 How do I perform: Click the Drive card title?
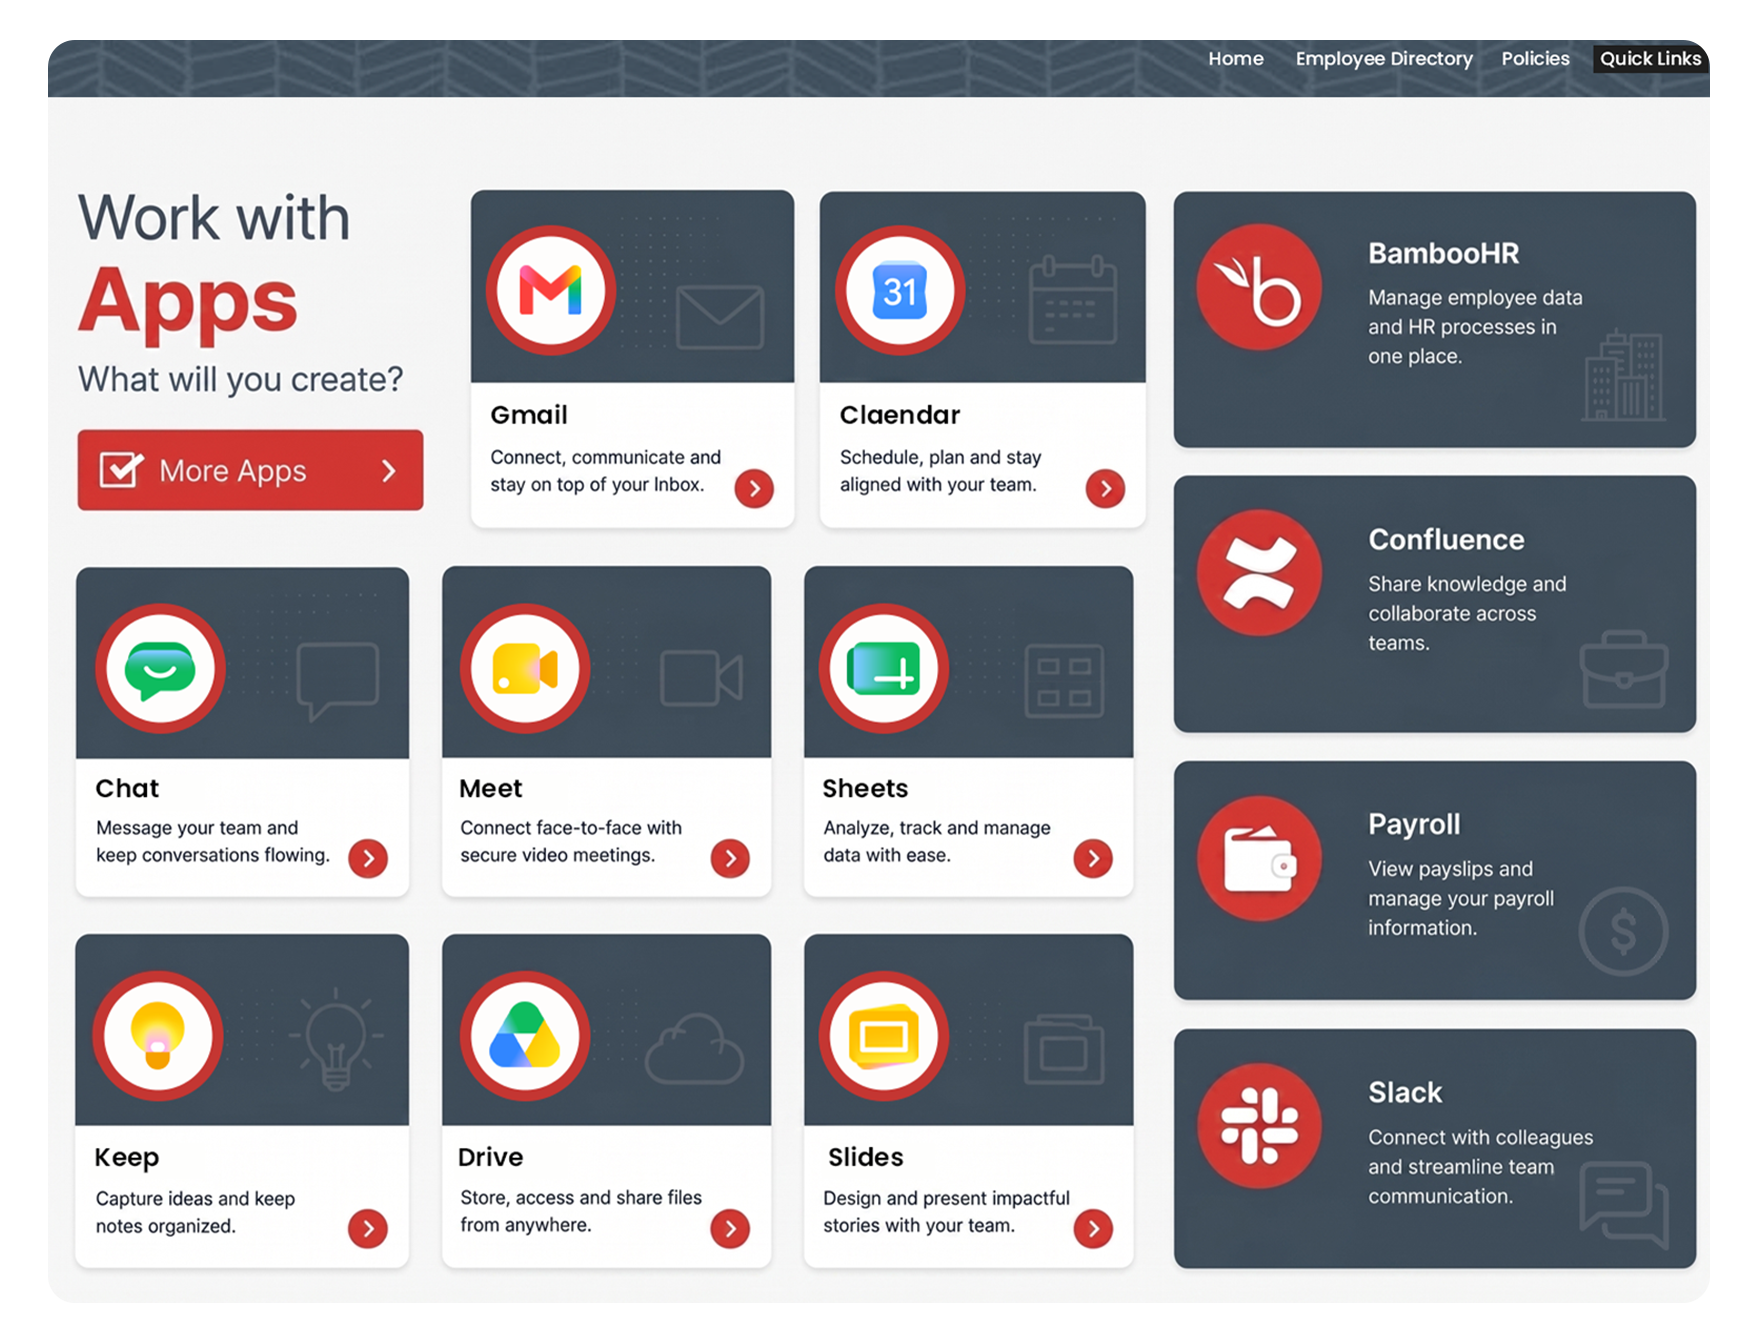(x=490, y=1157)
